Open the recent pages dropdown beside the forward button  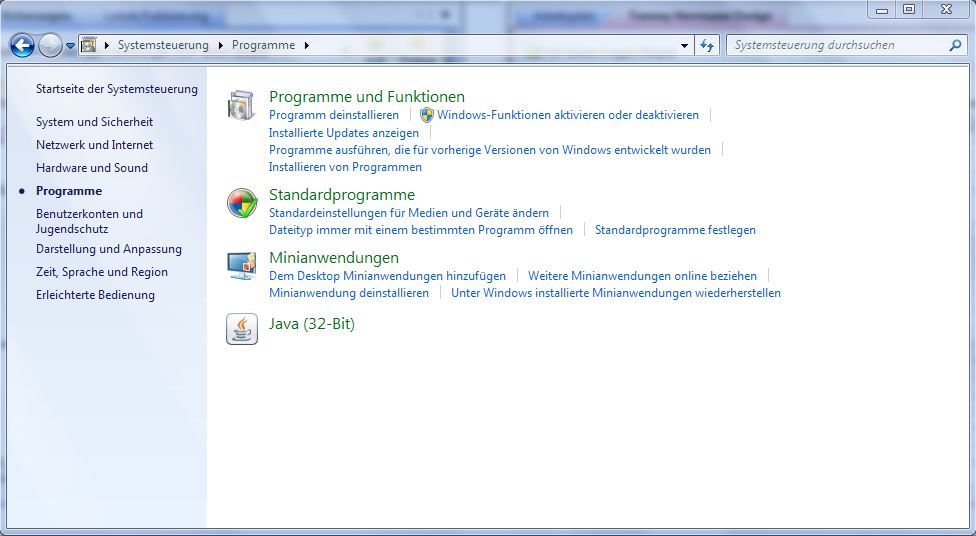[x=70, y=46]
